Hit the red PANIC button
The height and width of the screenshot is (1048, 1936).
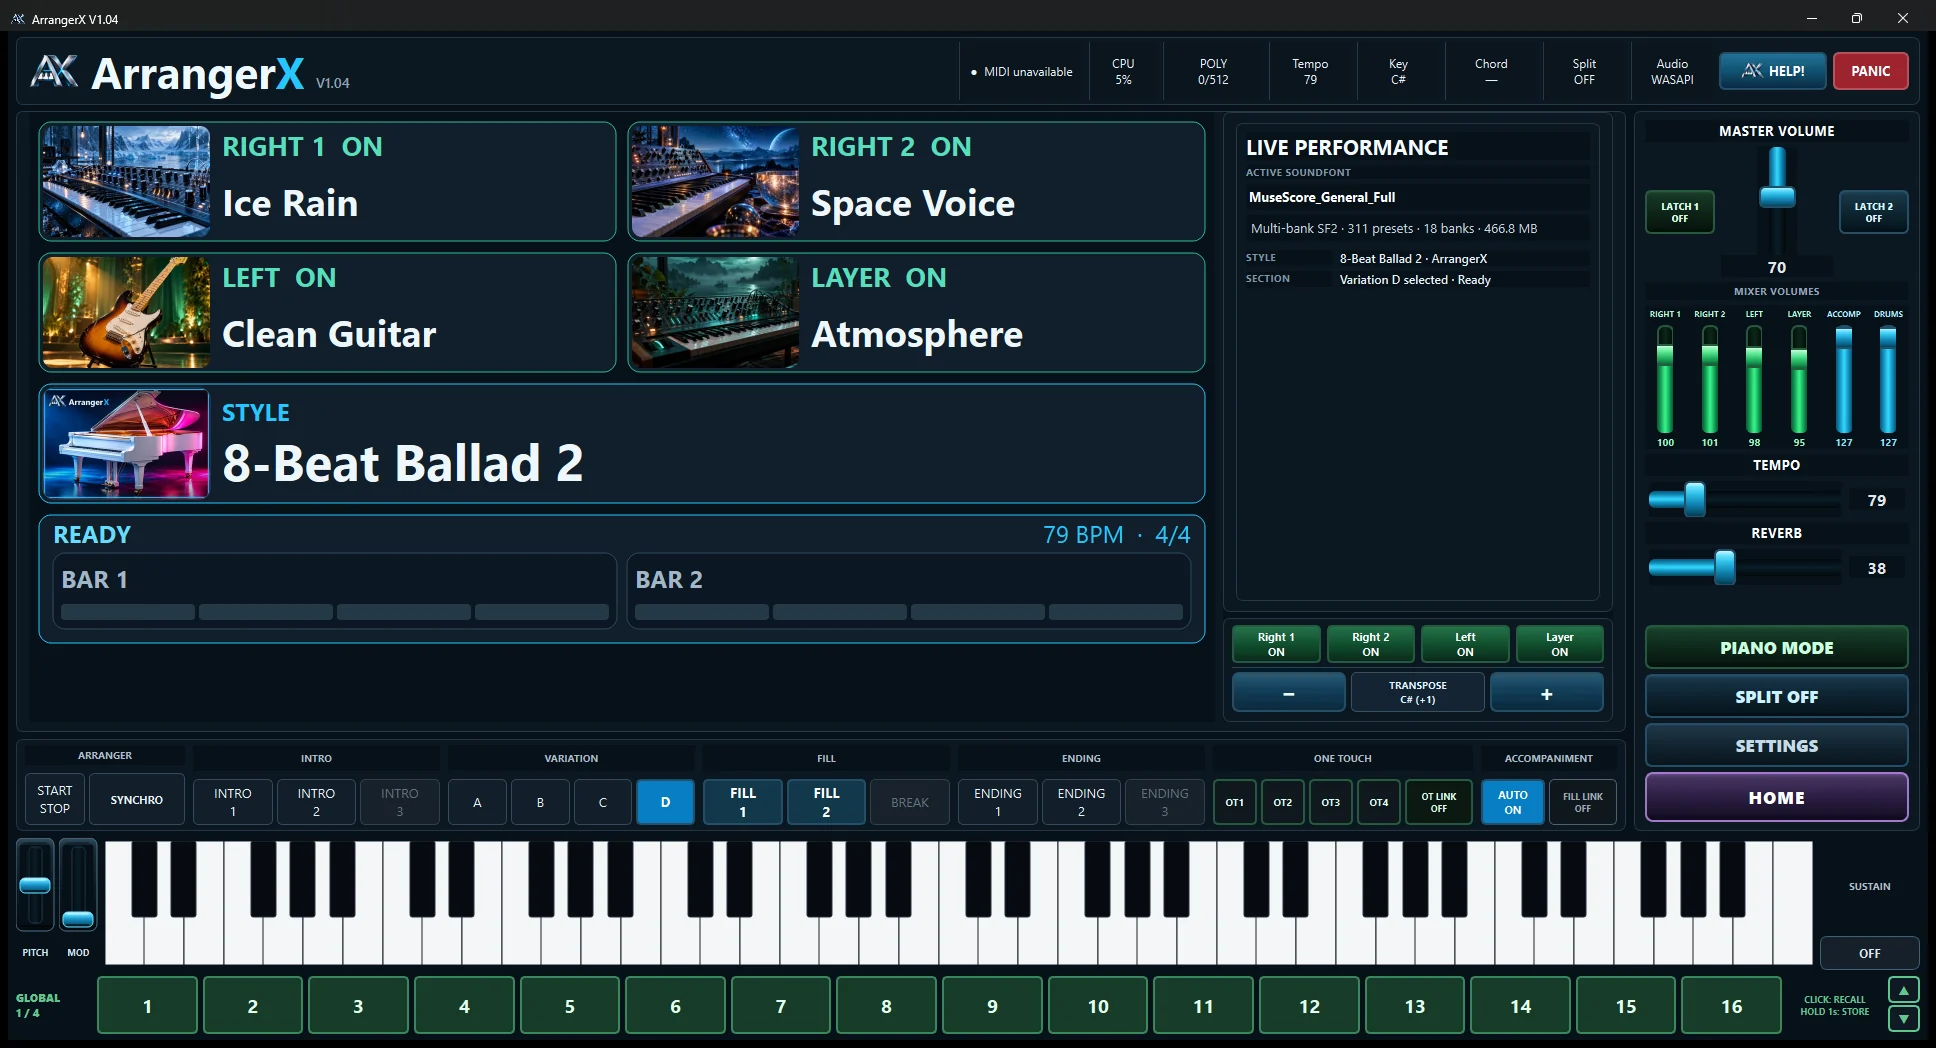pyautogui.click(x=1870, y=71)
